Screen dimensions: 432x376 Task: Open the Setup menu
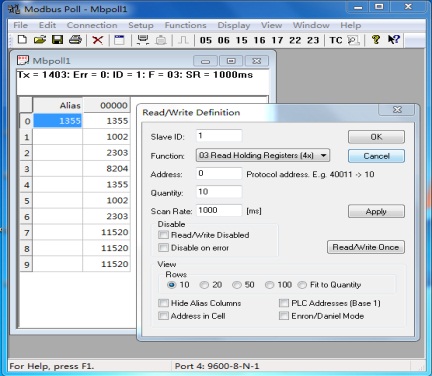click(141, 25)
